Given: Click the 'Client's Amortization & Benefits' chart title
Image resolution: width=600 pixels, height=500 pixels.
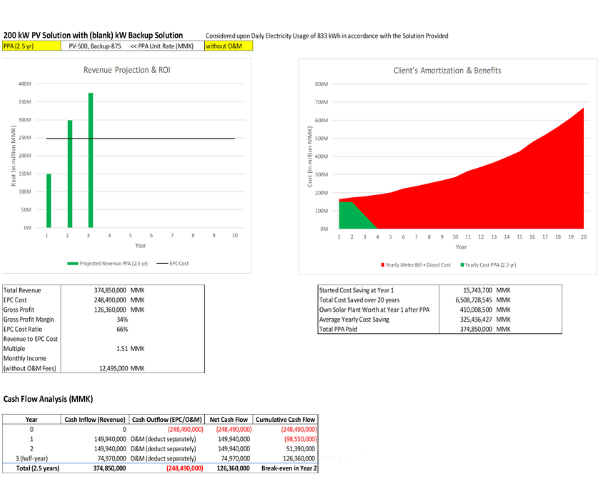Looking at the screenshot, I should (x=450, y=72).
